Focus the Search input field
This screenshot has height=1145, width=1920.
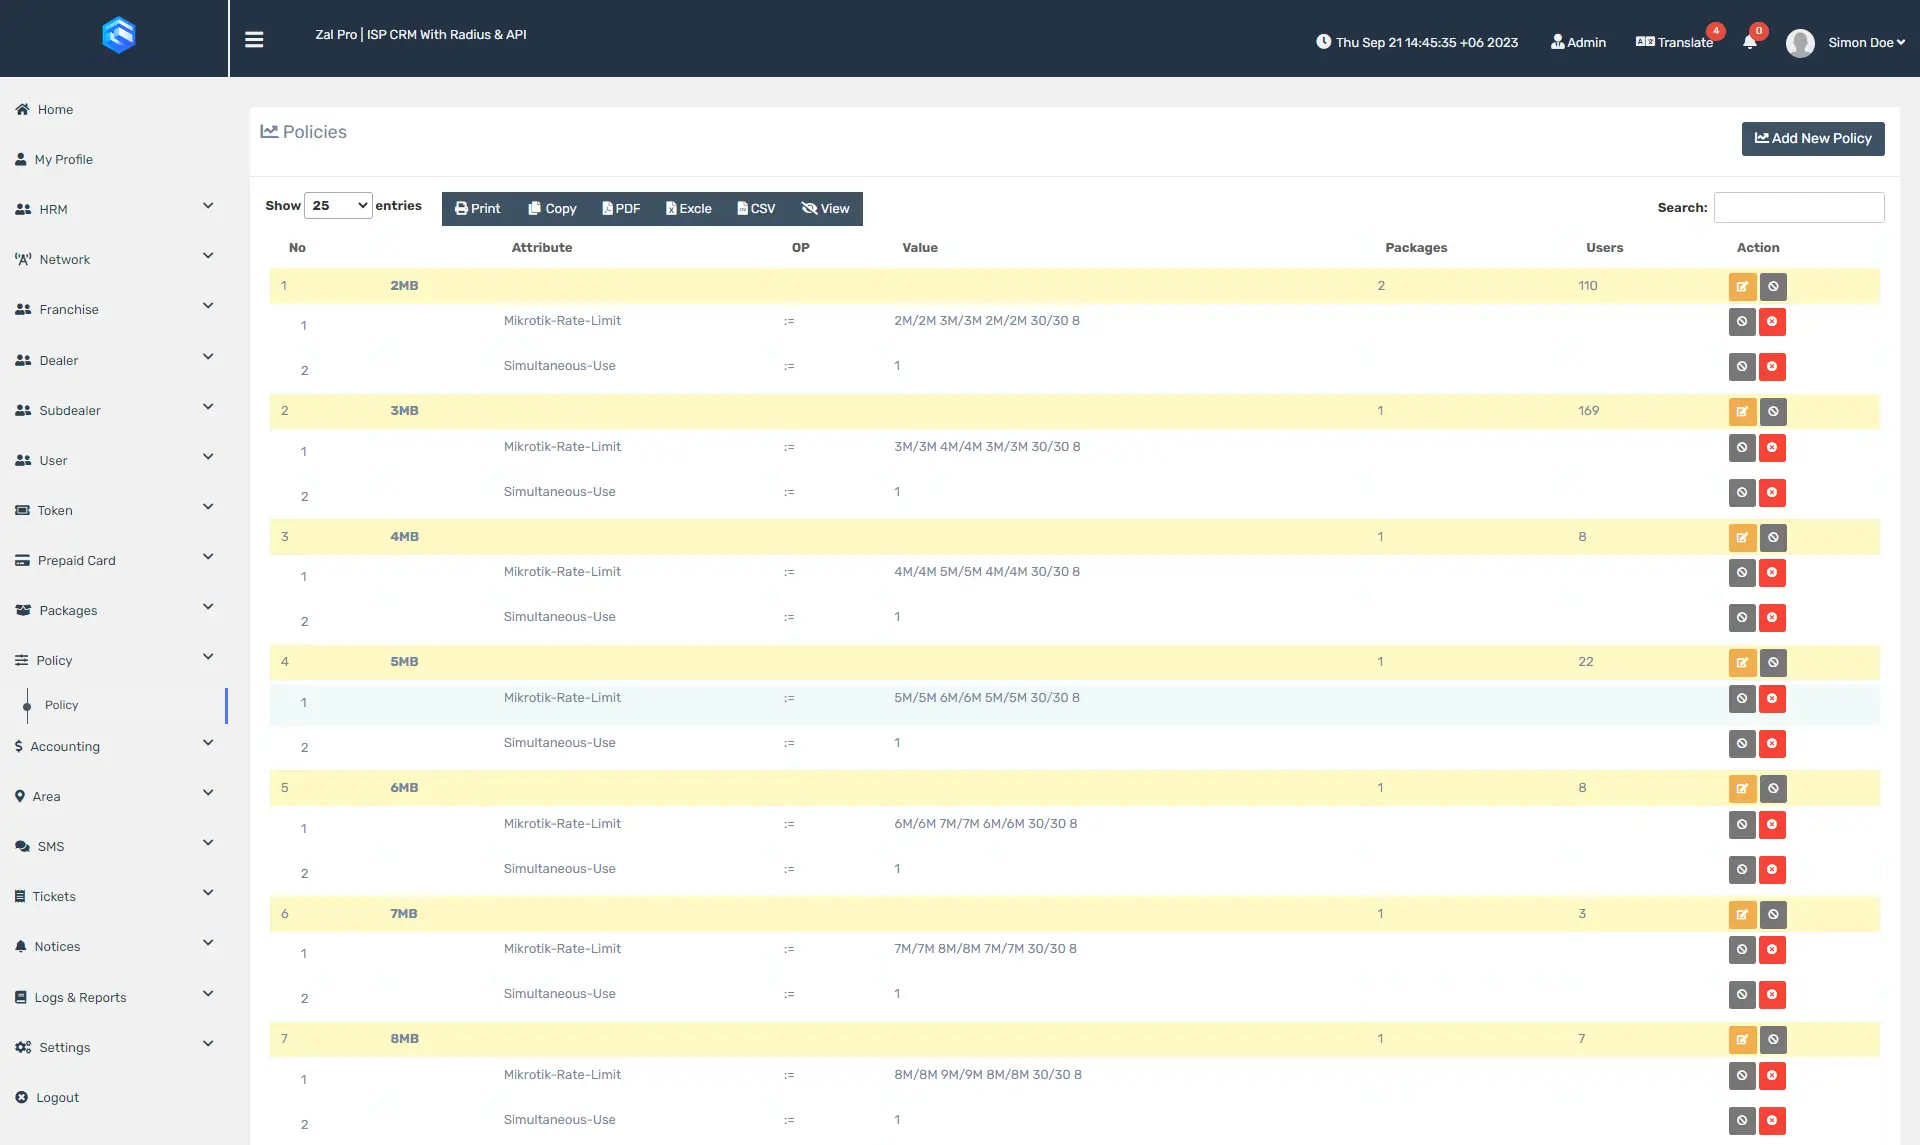tap(1799, 207)
